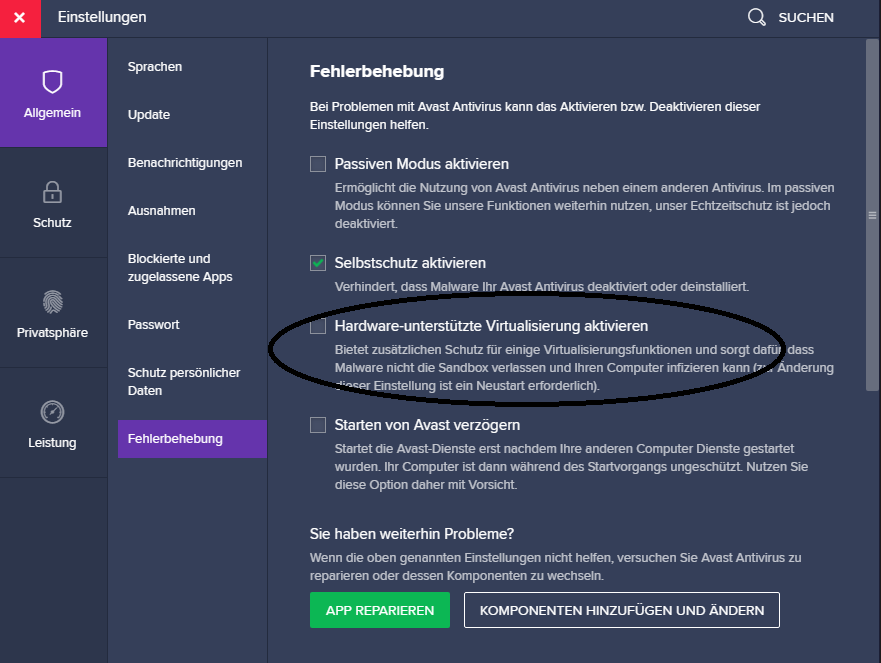Click KOMPONENTEN HINZUFÜGEN UND ÄNDERN button
Viewport: 881px width, 663px height.
[x=622, y=610]
